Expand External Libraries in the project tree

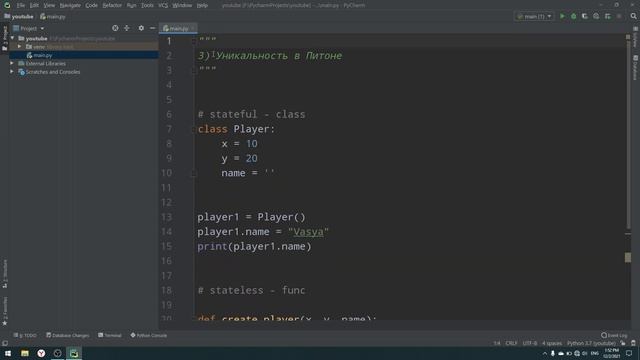pyautogui.click(x=12, y=63)
